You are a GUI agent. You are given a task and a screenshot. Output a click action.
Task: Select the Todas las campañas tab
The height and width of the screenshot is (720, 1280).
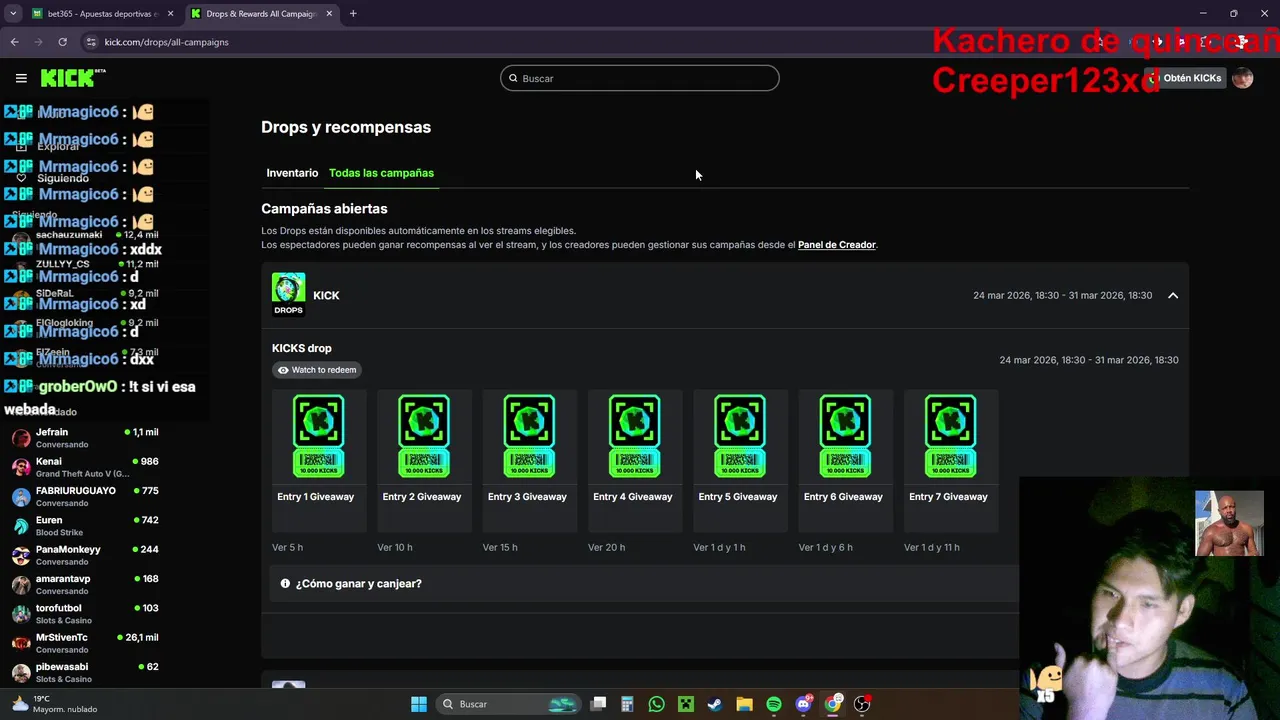click(381, 173)
